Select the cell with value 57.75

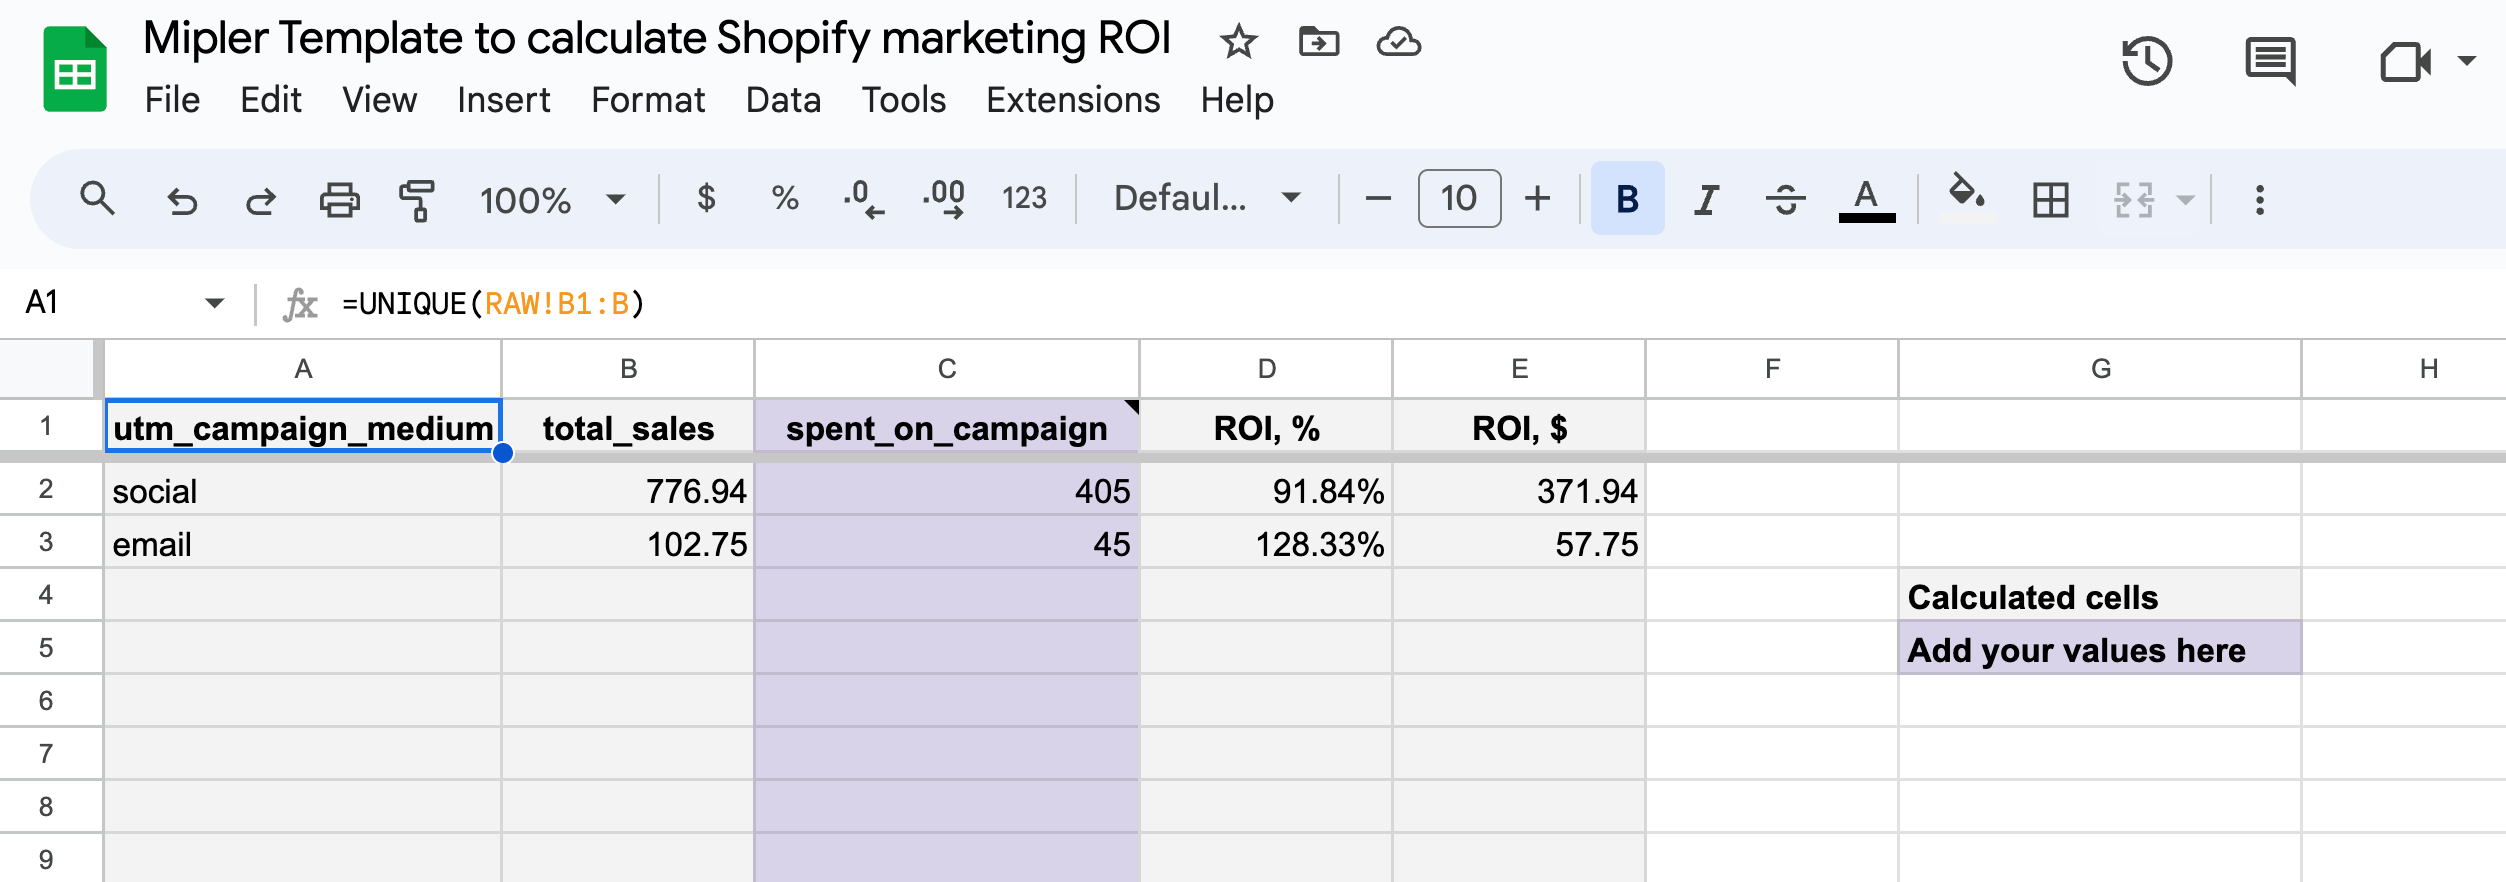coord(1519,543)
